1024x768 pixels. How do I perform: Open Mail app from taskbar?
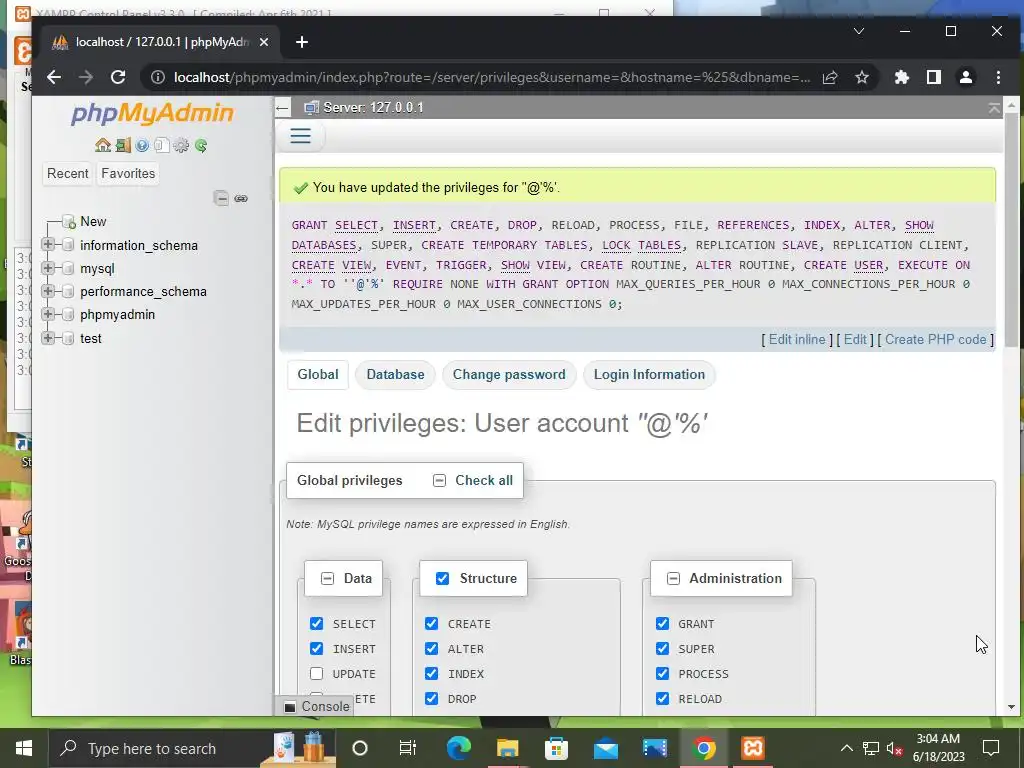605,748
